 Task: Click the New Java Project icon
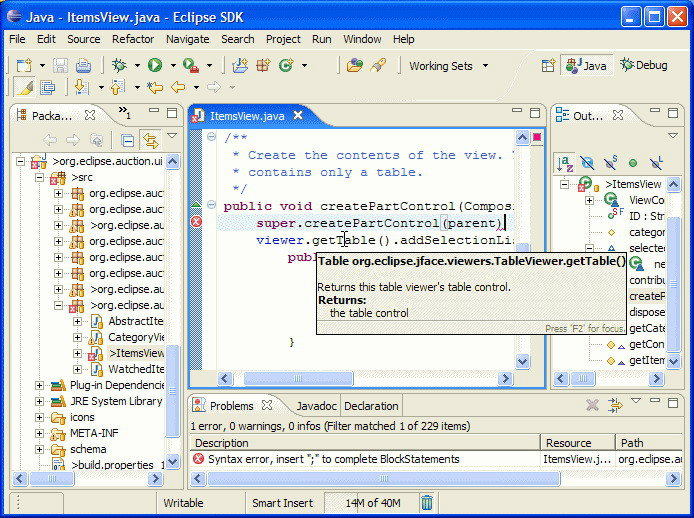coord(240,66)
